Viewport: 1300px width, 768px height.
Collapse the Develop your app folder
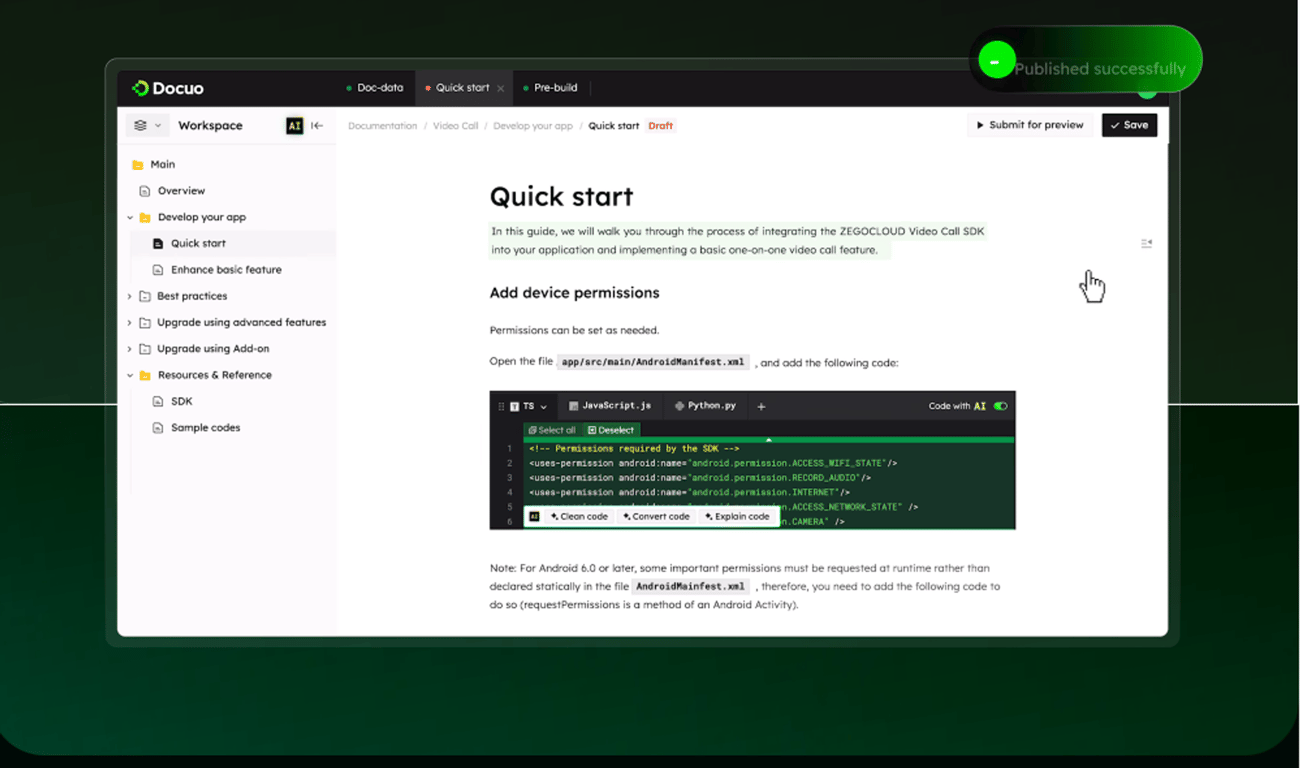click(130, 217)
